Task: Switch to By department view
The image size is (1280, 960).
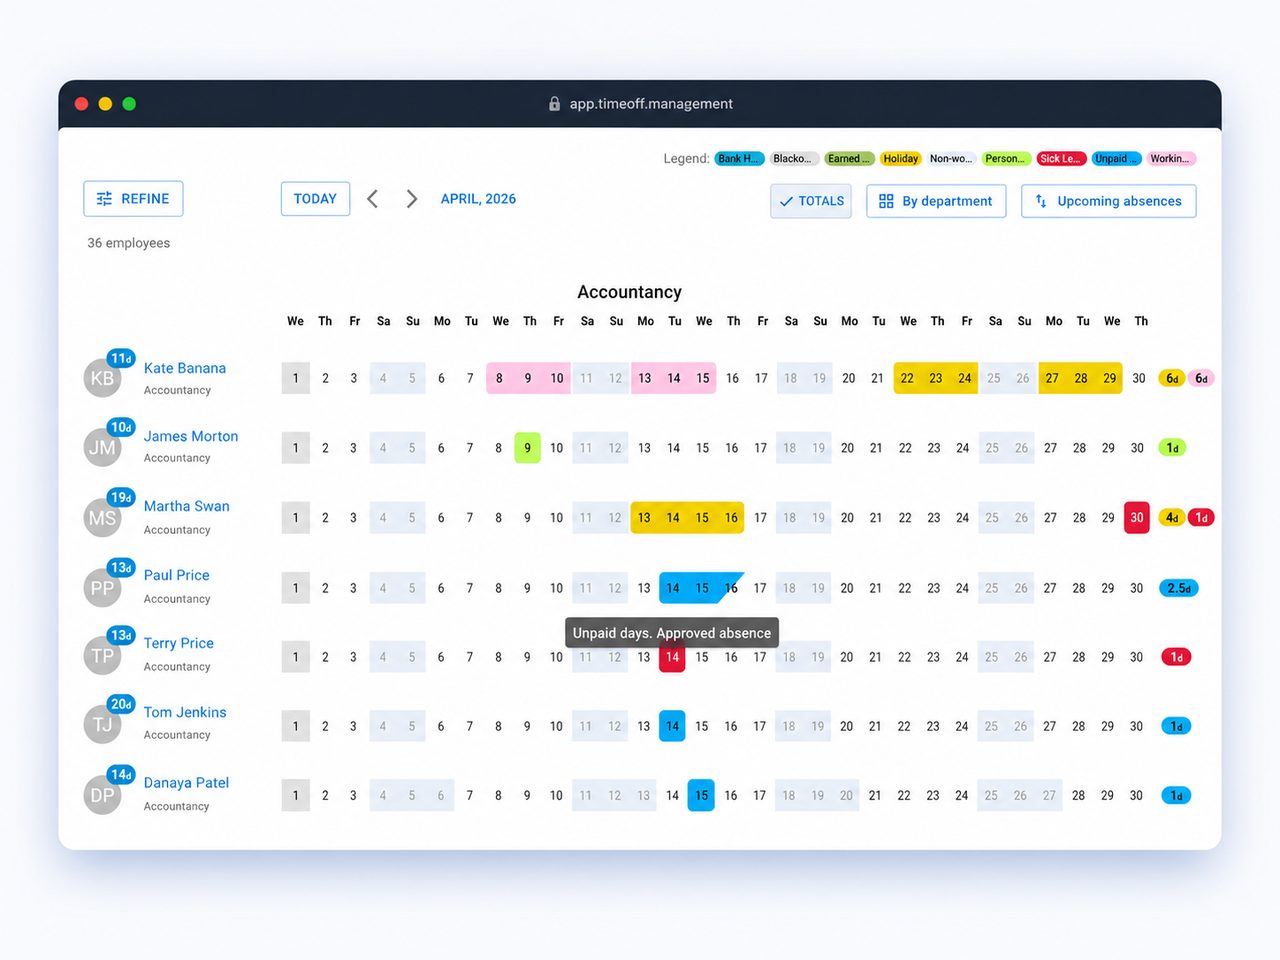Action: pos(936,201)
